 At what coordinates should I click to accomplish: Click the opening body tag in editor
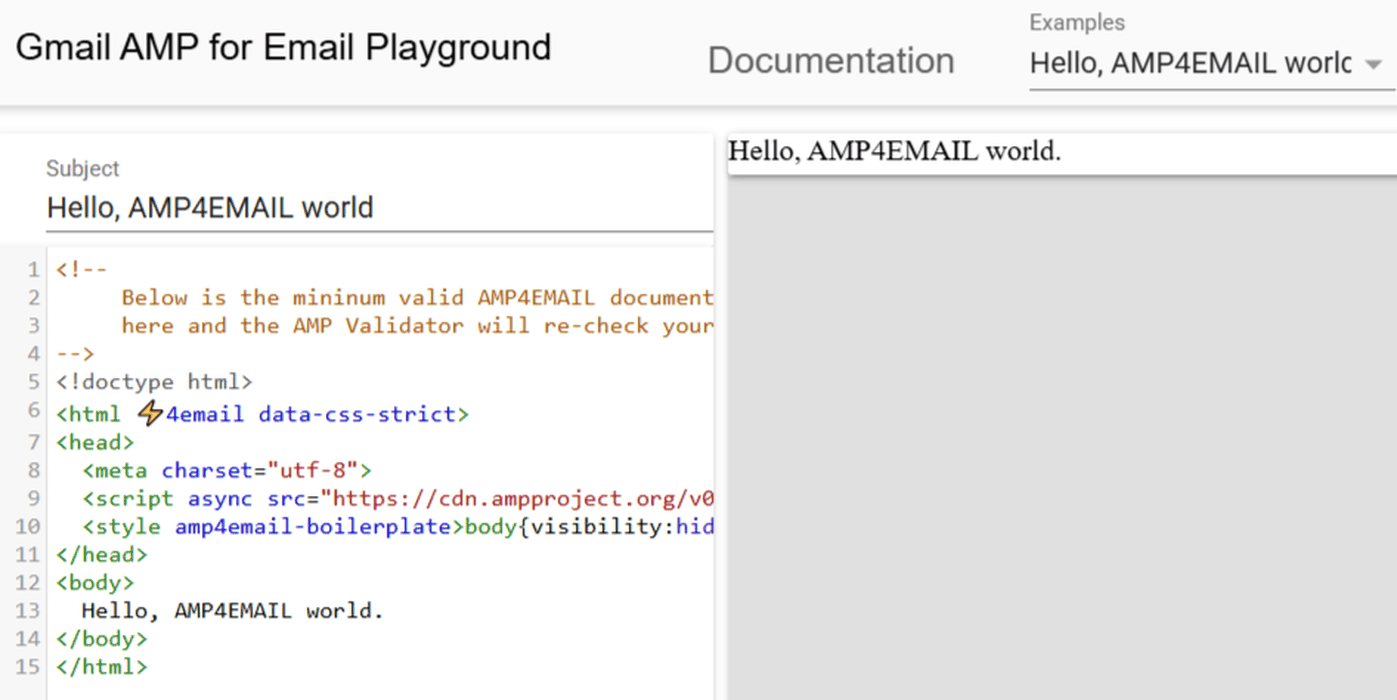point(95,582)
